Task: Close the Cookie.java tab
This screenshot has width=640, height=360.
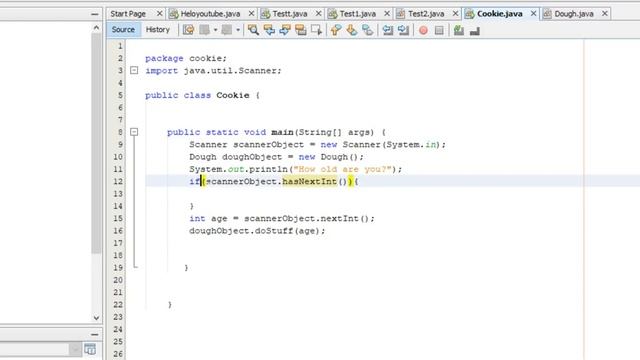Action: [533, 14]
